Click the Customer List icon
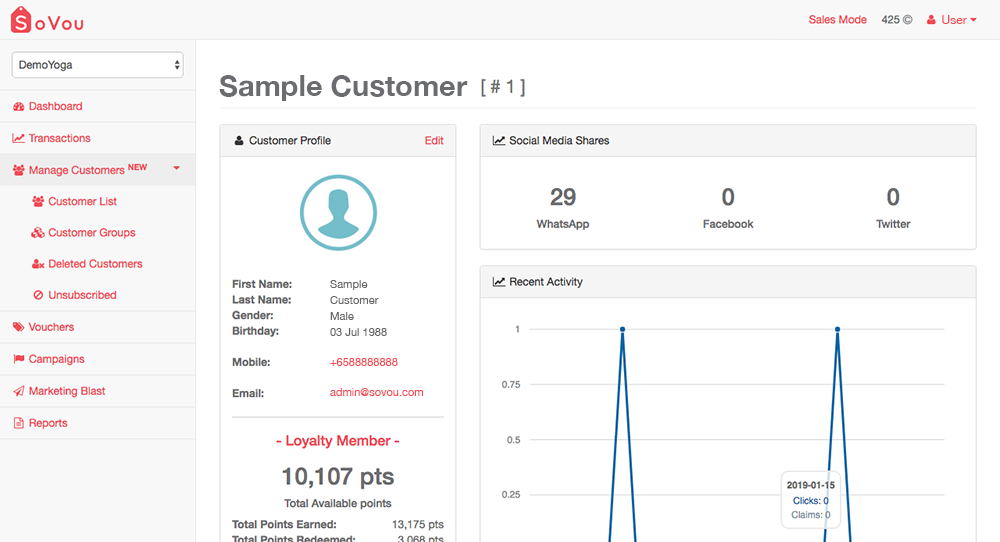Viewport: 1000px width, 542px height. pos(38,201)
